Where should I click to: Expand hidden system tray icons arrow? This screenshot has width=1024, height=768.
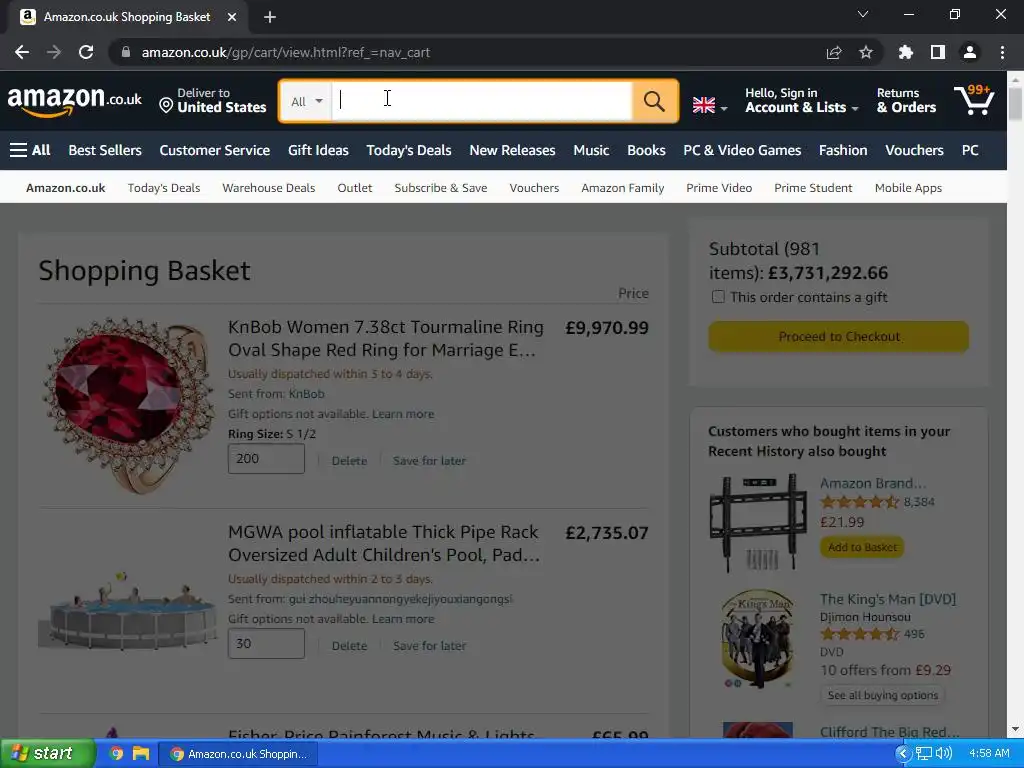[903, 754]
